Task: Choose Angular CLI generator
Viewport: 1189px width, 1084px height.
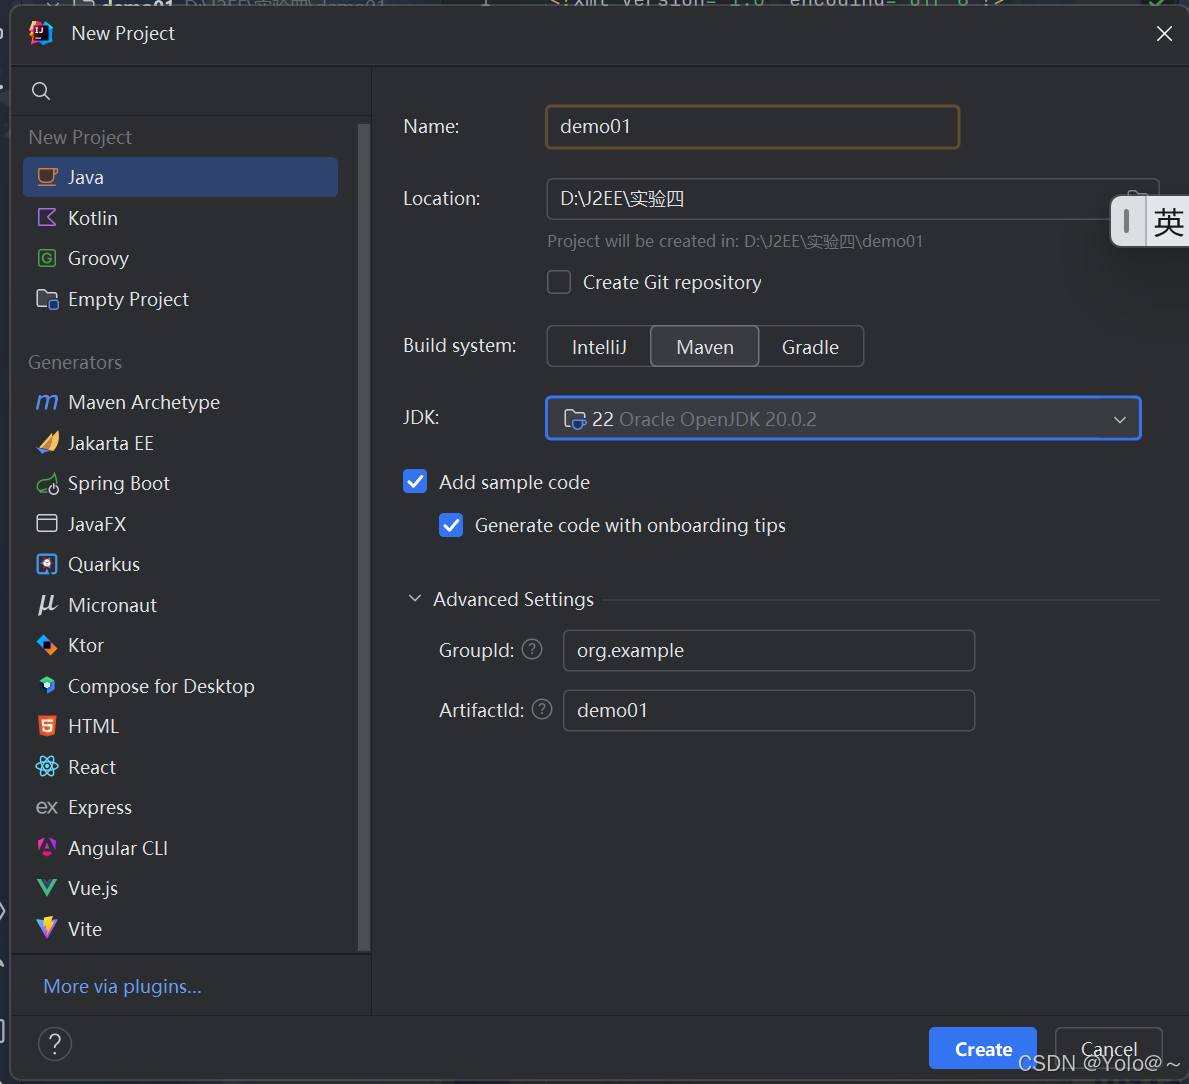Action: click(x=180, y=848)
